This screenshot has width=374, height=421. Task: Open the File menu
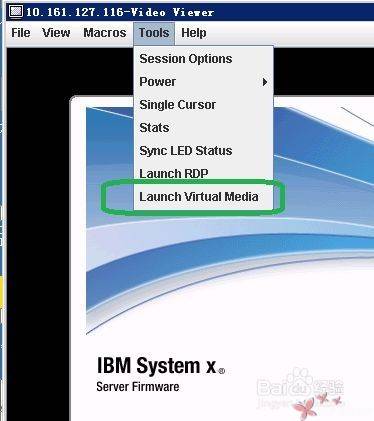[x=21, y=33]
